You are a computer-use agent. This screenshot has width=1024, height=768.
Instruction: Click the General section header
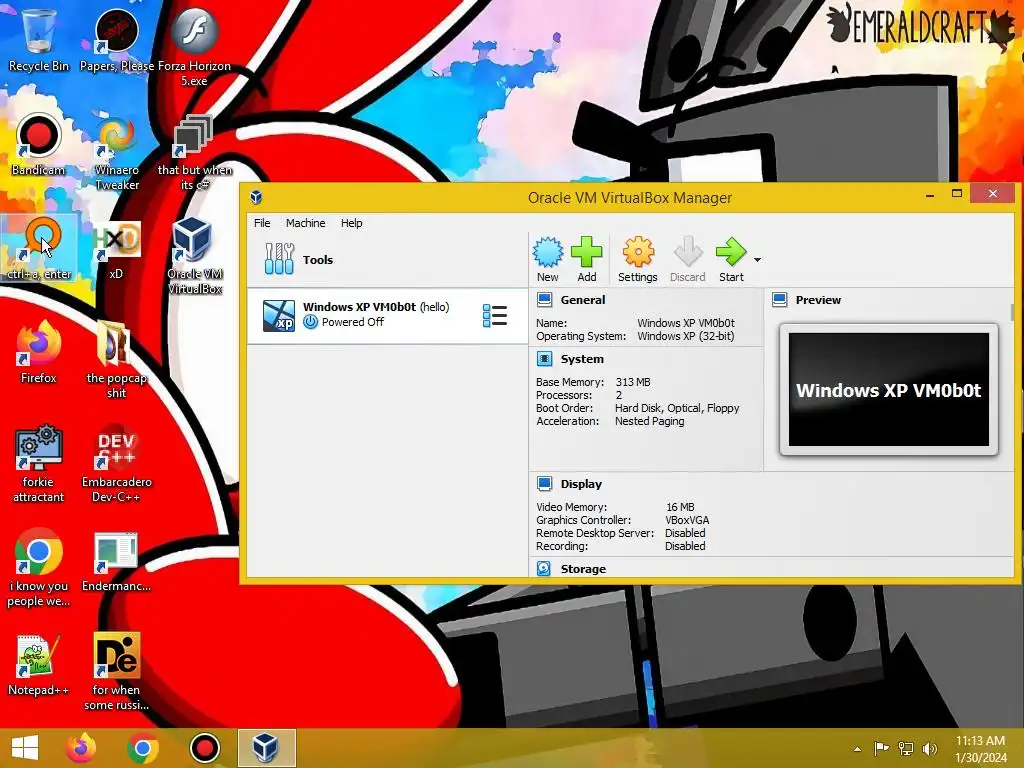583,300
